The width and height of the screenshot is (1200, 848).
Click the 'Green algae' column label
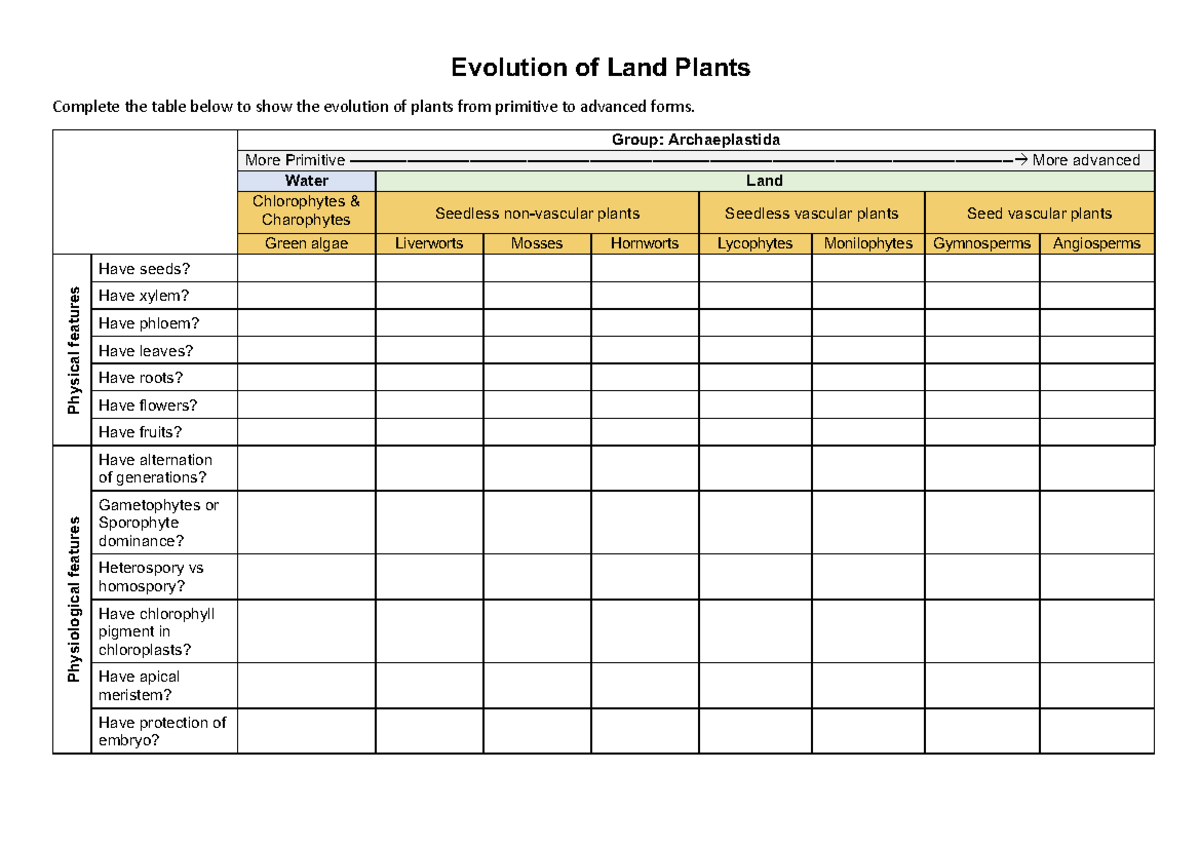tap(305, 242)
